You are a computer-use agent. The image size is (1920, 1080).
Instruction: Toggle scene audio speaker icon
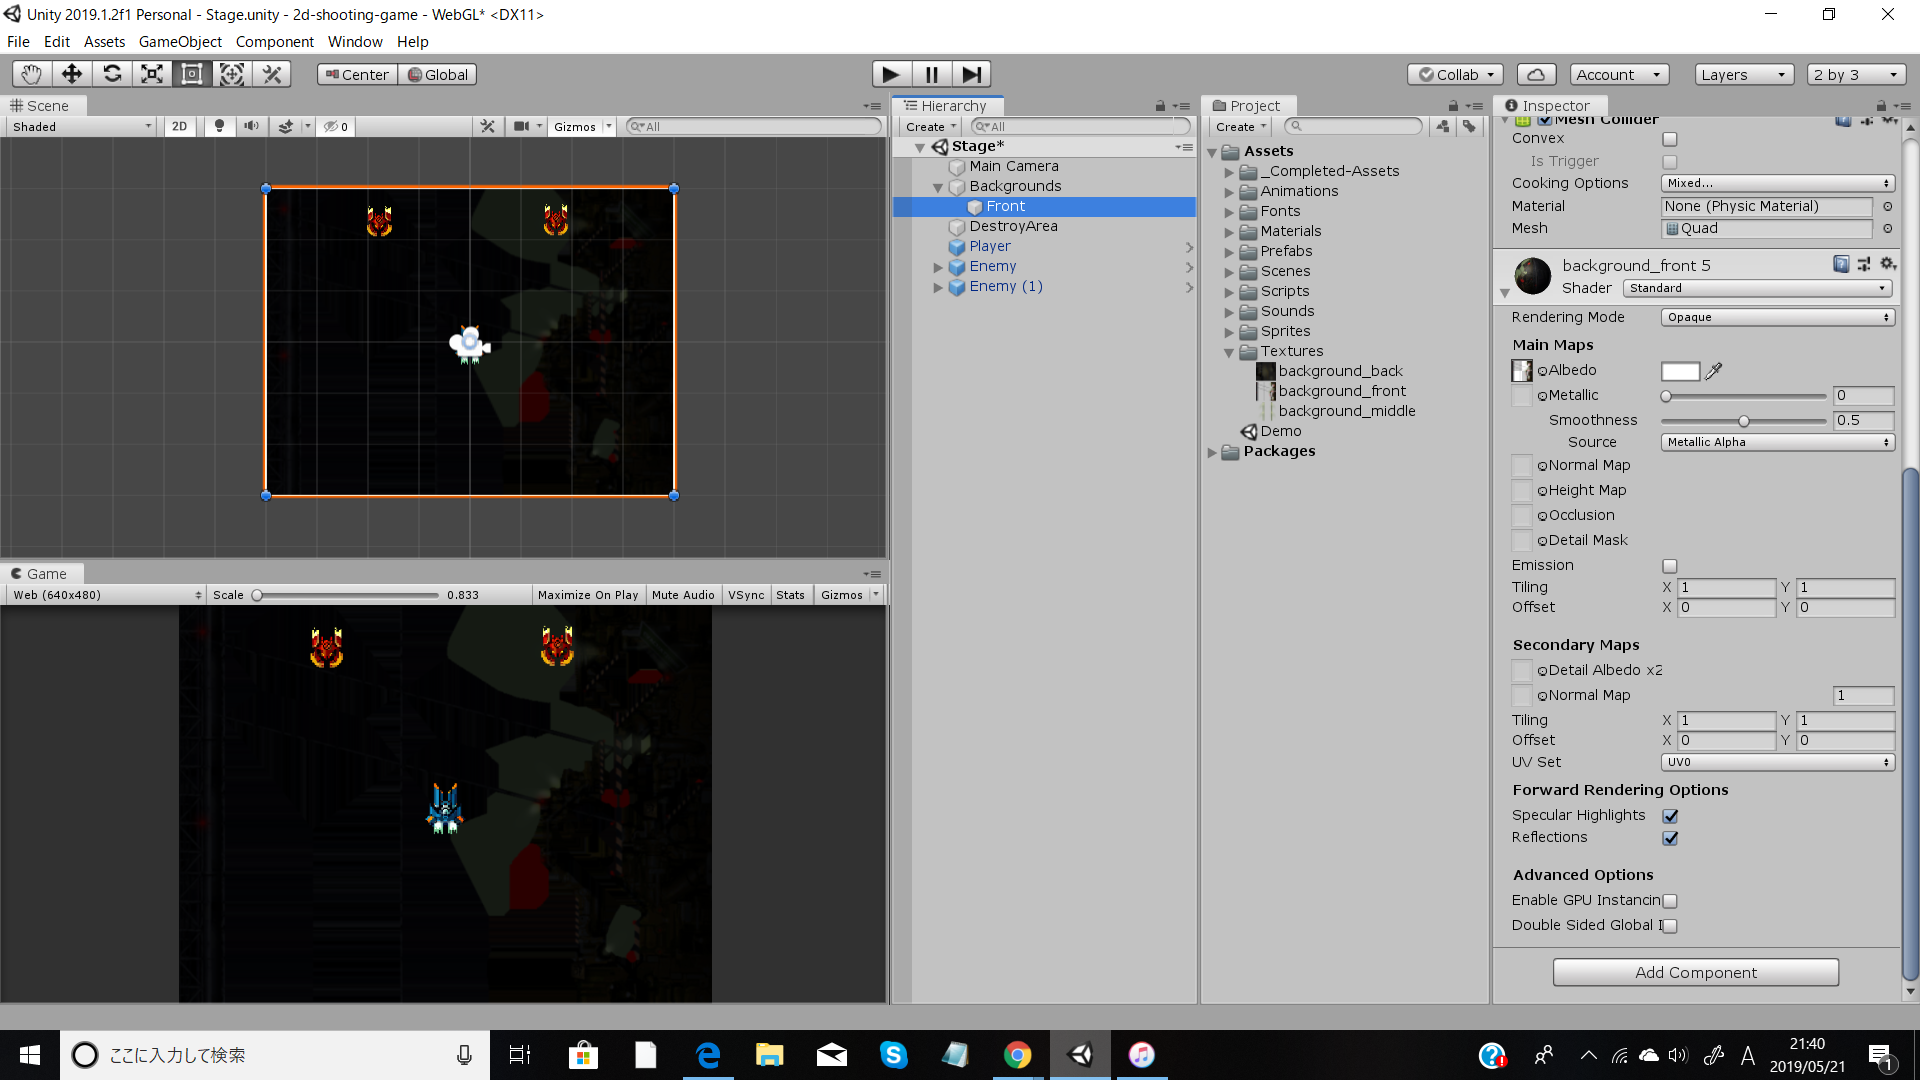pyautogui.click(x=251, y=127)
